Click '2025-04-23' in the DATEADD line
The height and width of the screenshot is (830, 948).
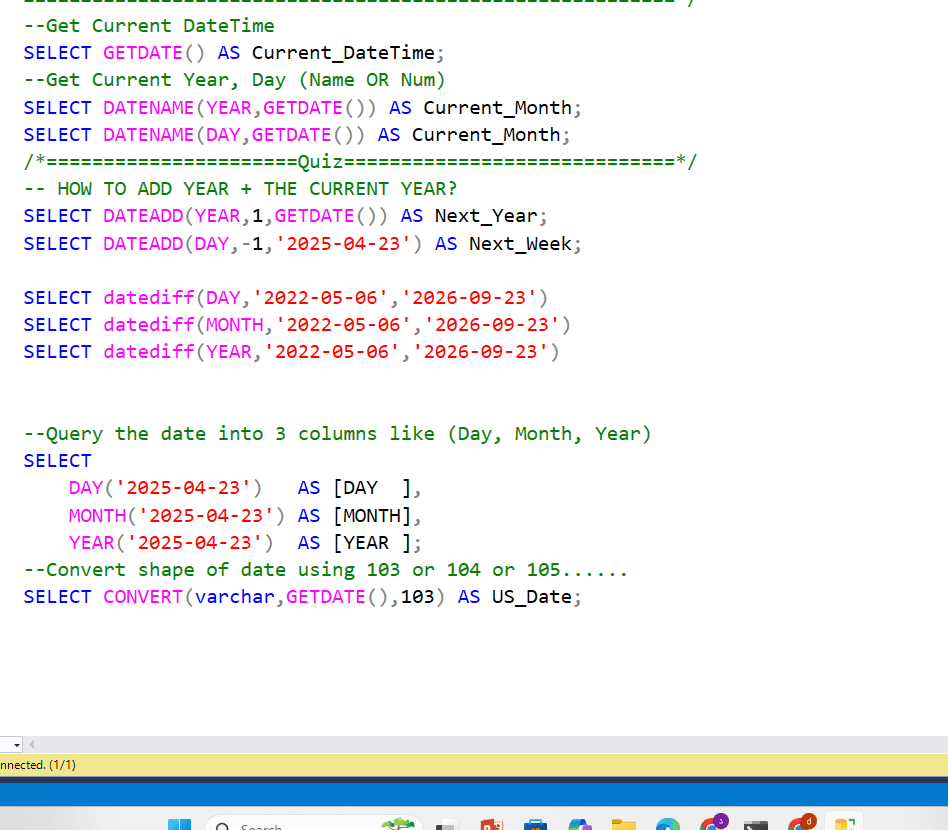tap(343, 244)
